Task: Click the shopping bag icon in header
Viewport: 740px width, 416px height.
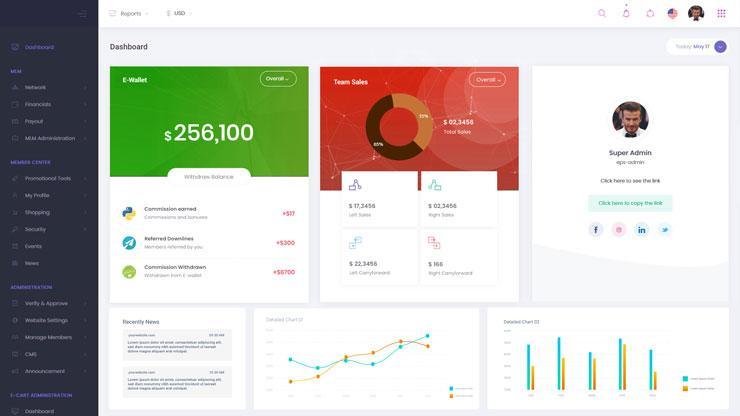Action: coord(650,13)
